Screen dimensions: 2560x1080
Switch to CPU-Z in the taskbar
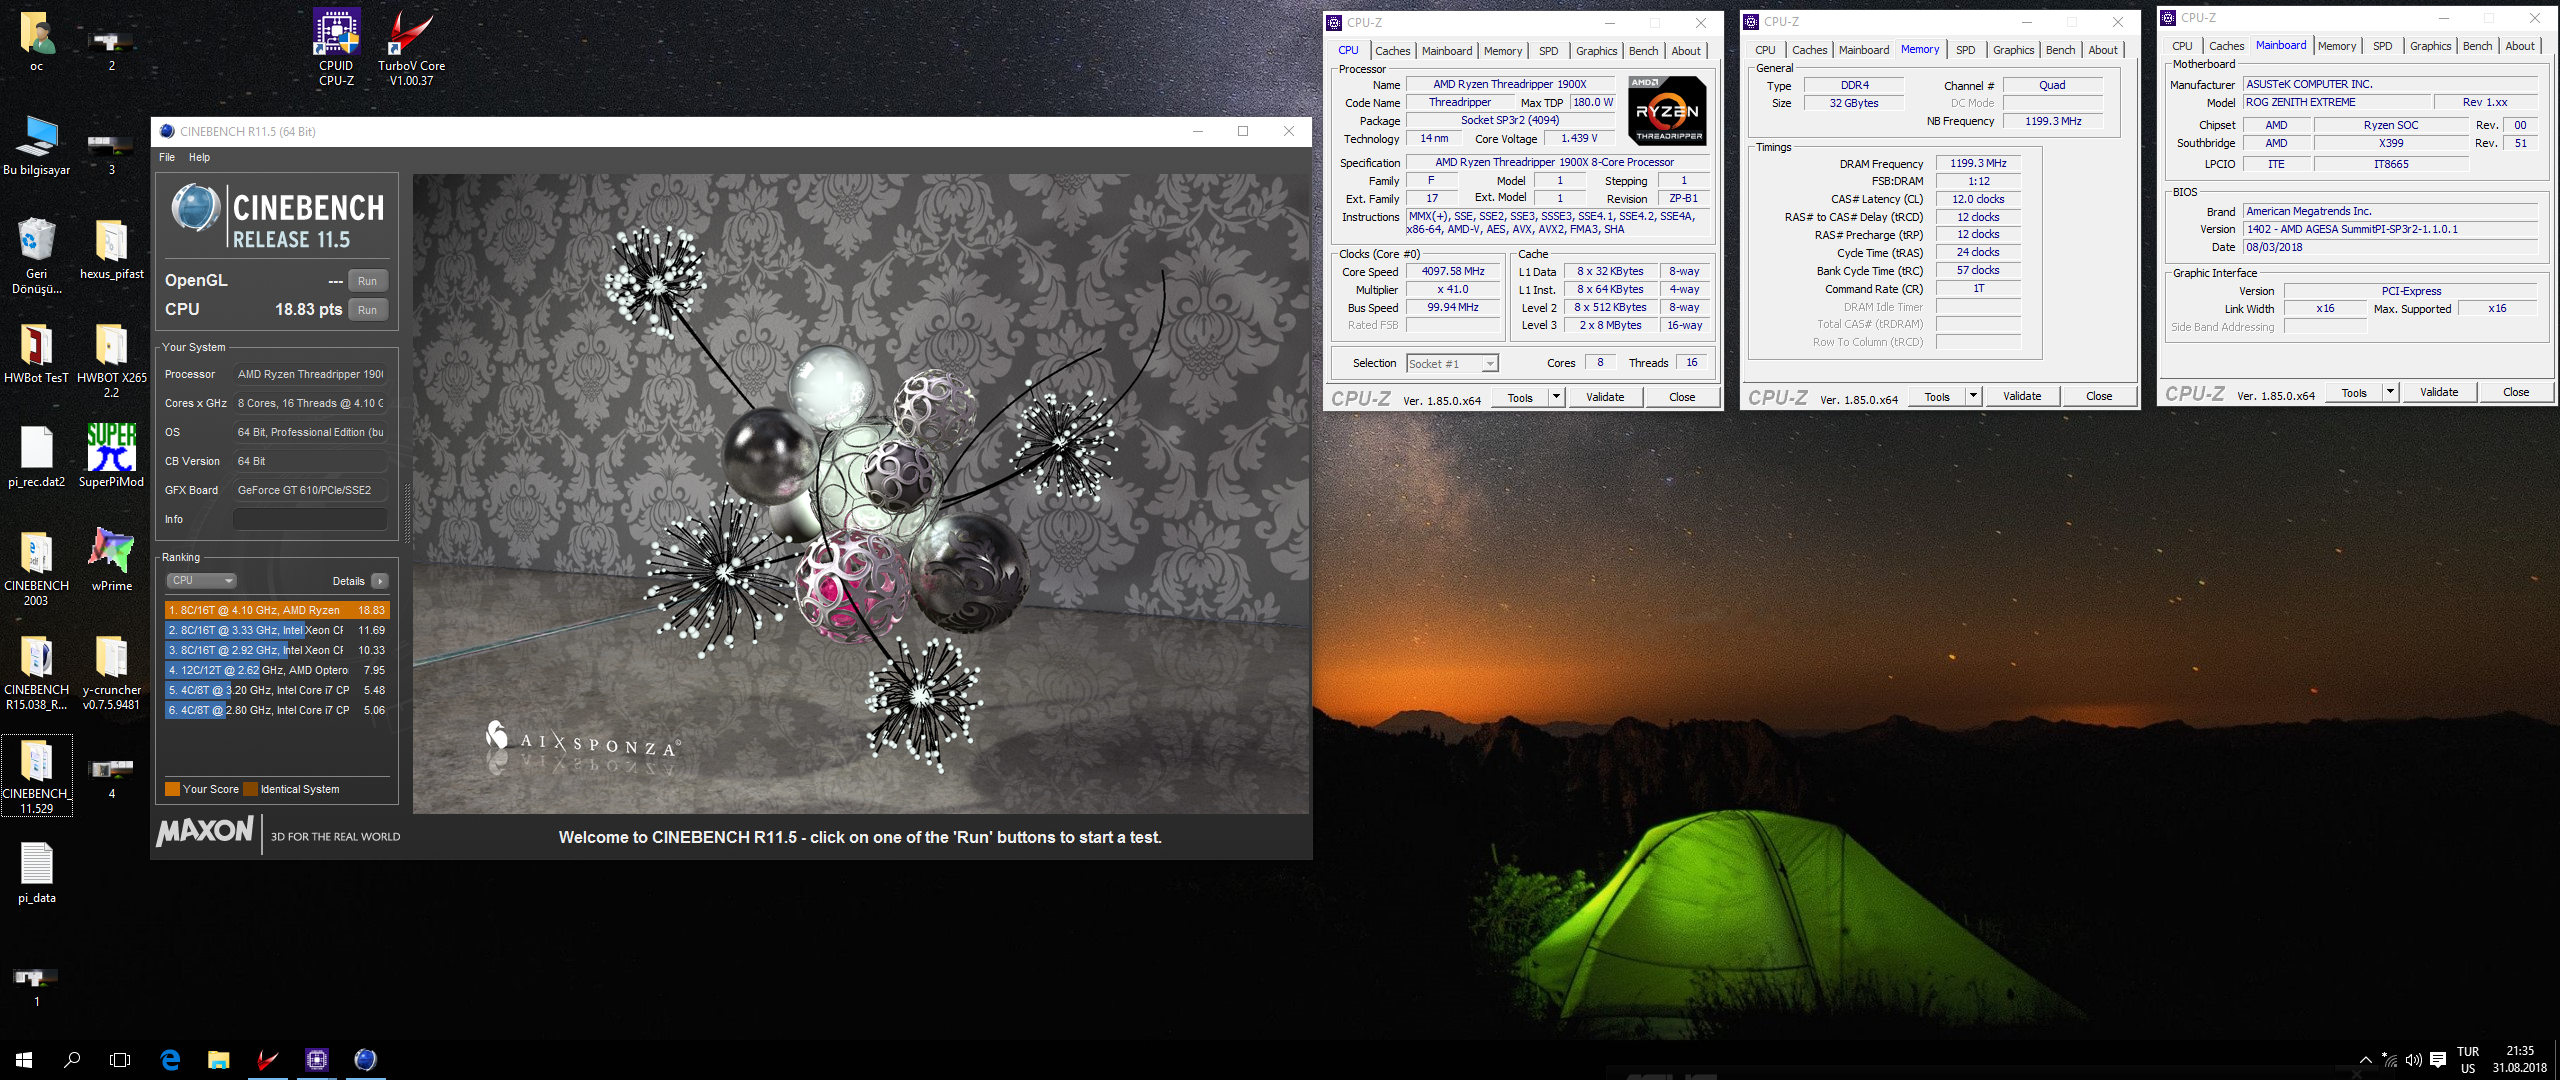(x=316, y=1060)
